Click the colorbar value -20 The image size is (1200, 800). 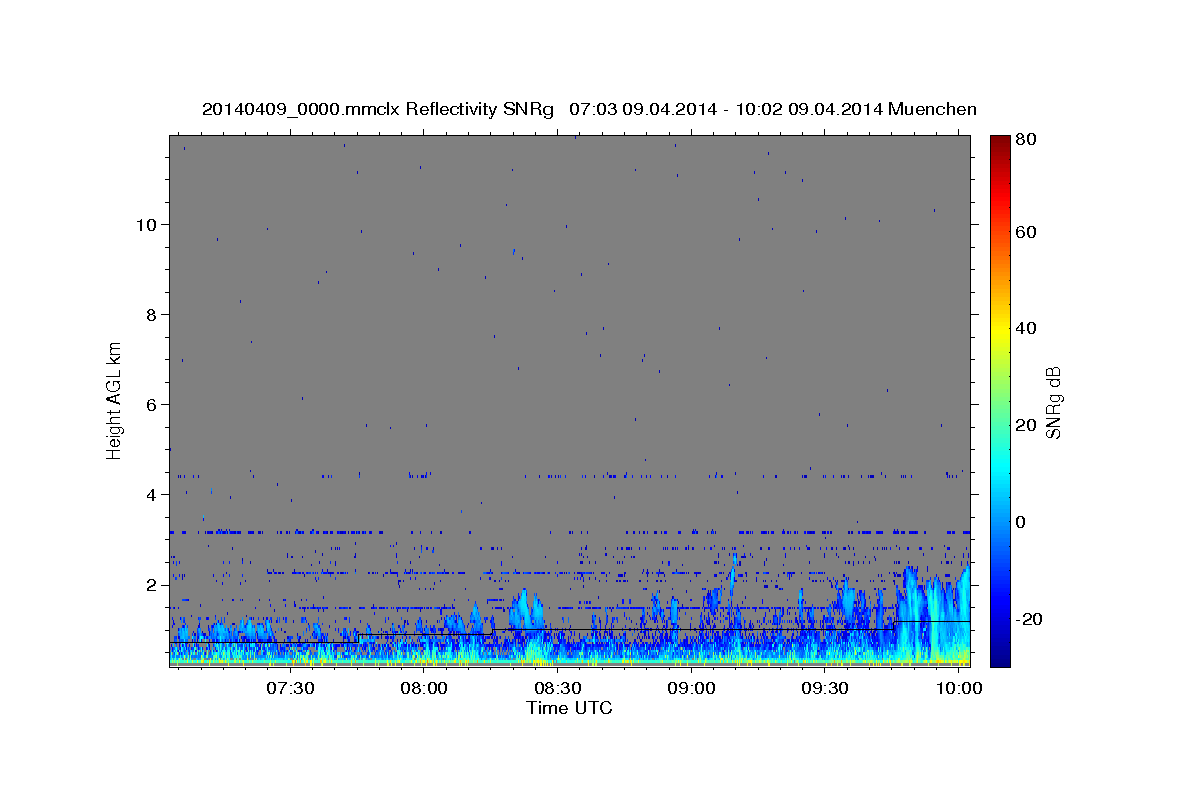(1030, 619)
